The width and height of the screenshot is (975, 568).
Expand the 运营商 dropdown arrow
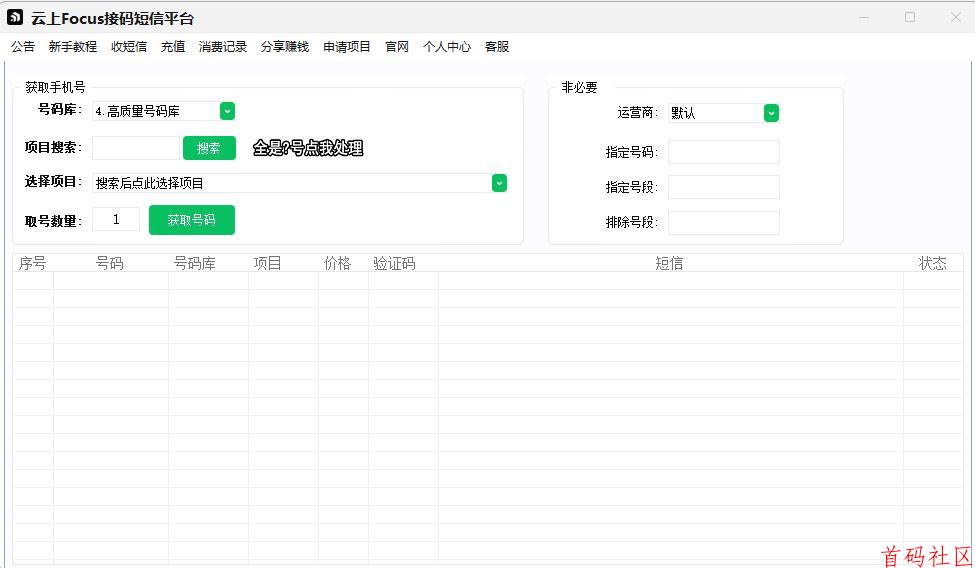click(x=771, y=113)
